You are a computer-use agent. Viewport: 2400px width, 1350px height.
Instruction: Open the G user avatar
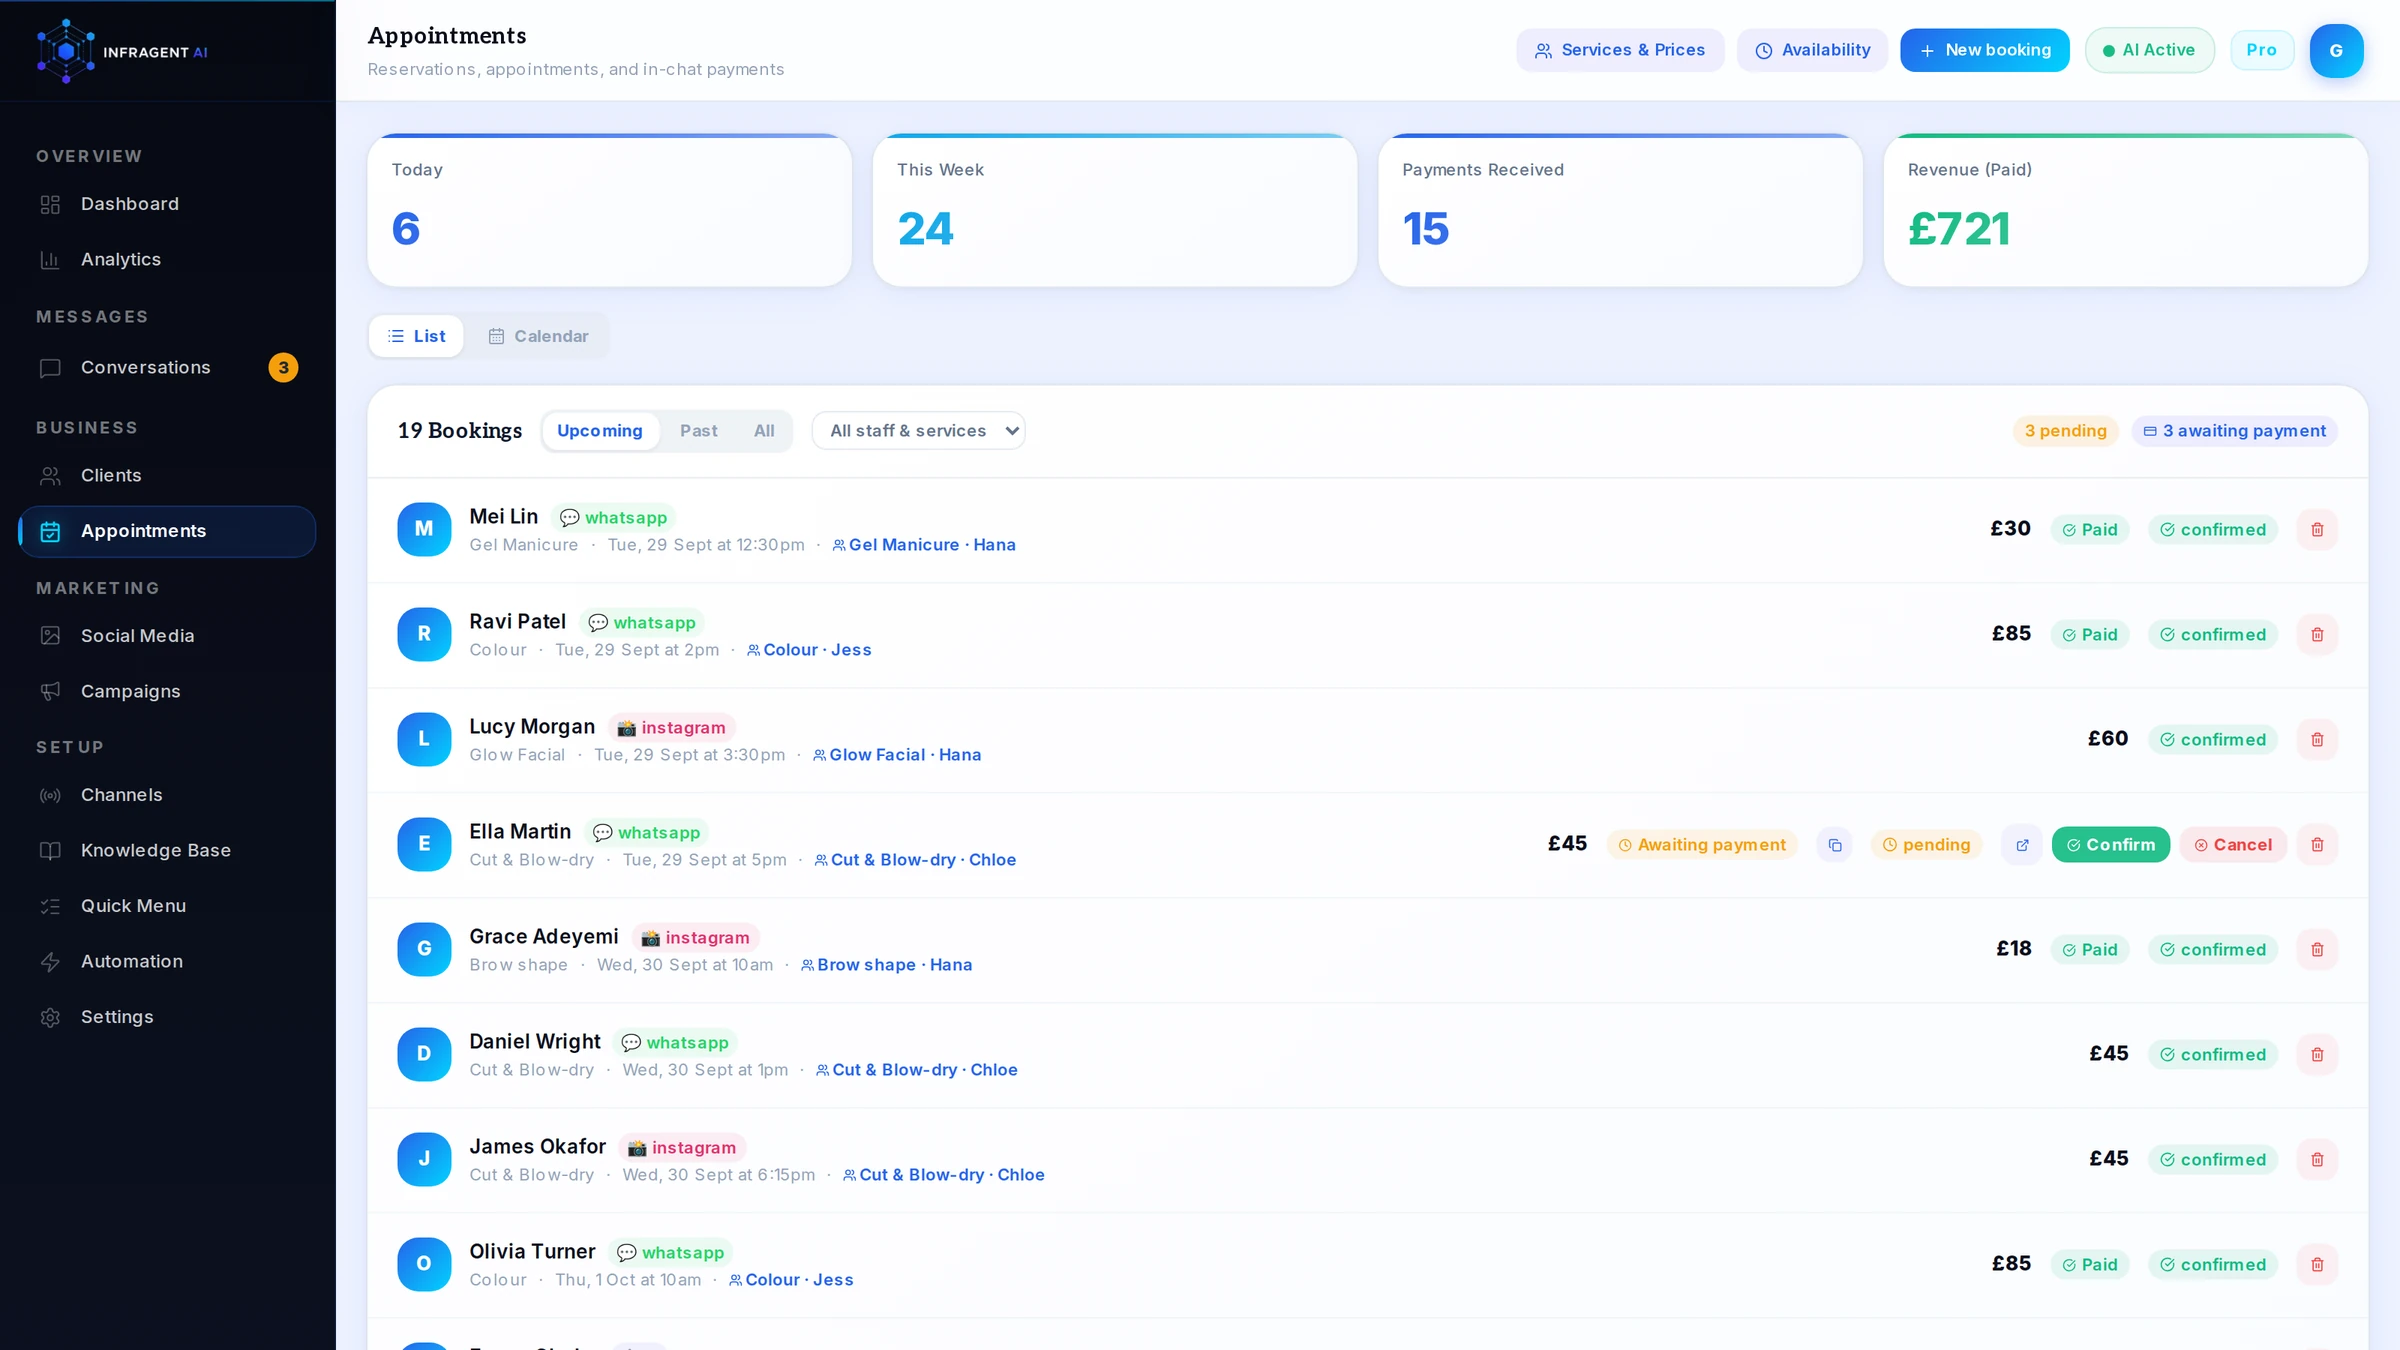pos(2336,51)
